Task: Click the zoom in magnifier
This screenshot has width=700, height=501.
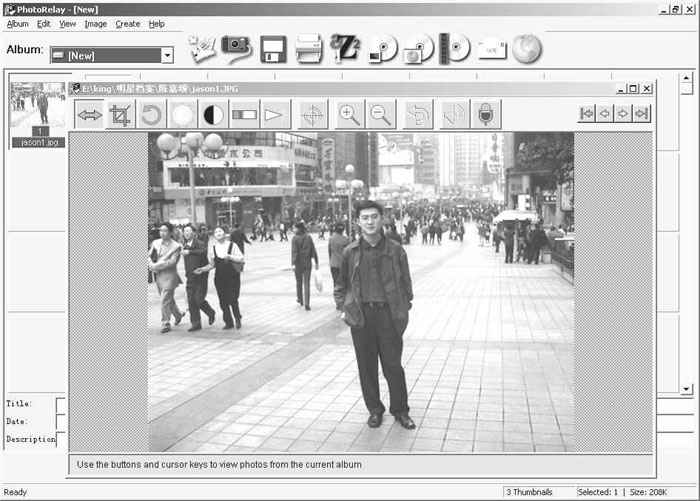Action: 349,115
